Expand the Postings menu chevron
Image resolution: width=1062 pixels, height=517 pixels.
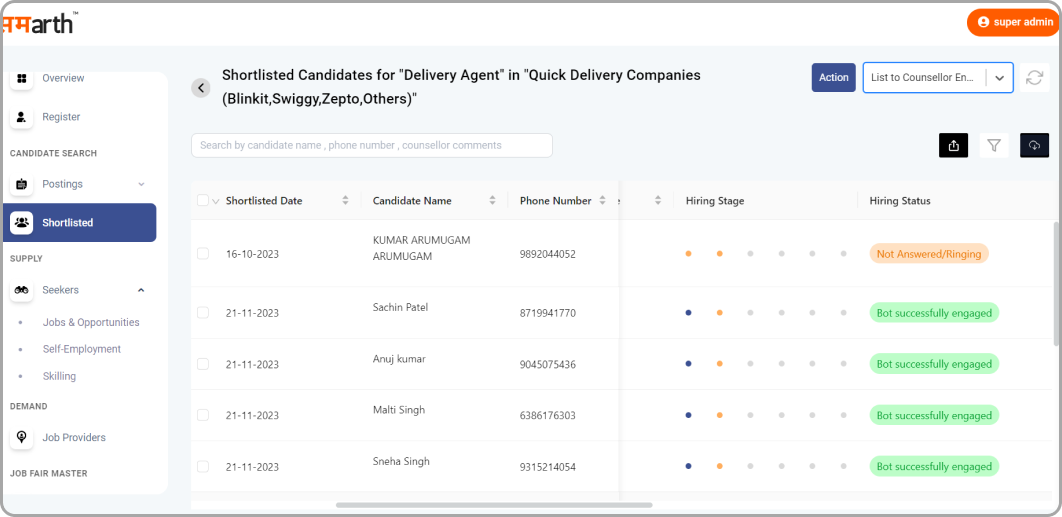(x=141, y=184)
